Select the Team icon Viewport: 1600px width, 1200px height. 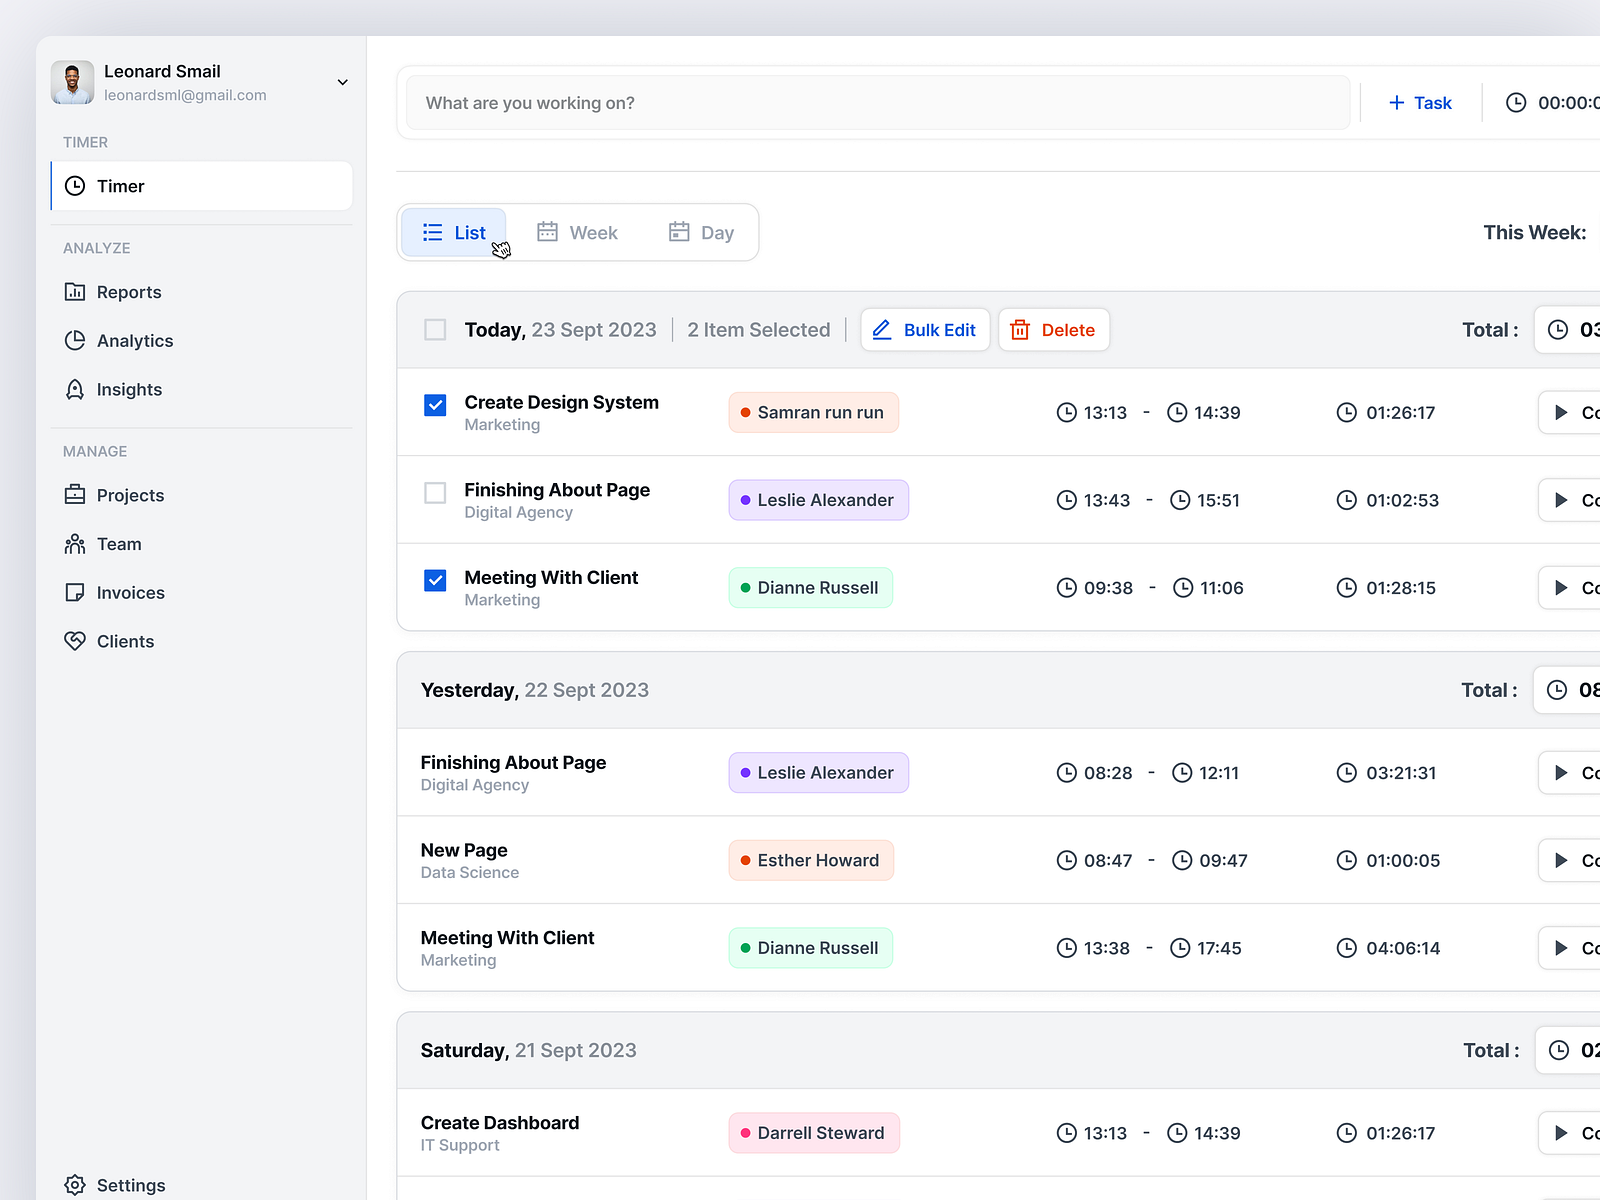(x=75, y=544)
